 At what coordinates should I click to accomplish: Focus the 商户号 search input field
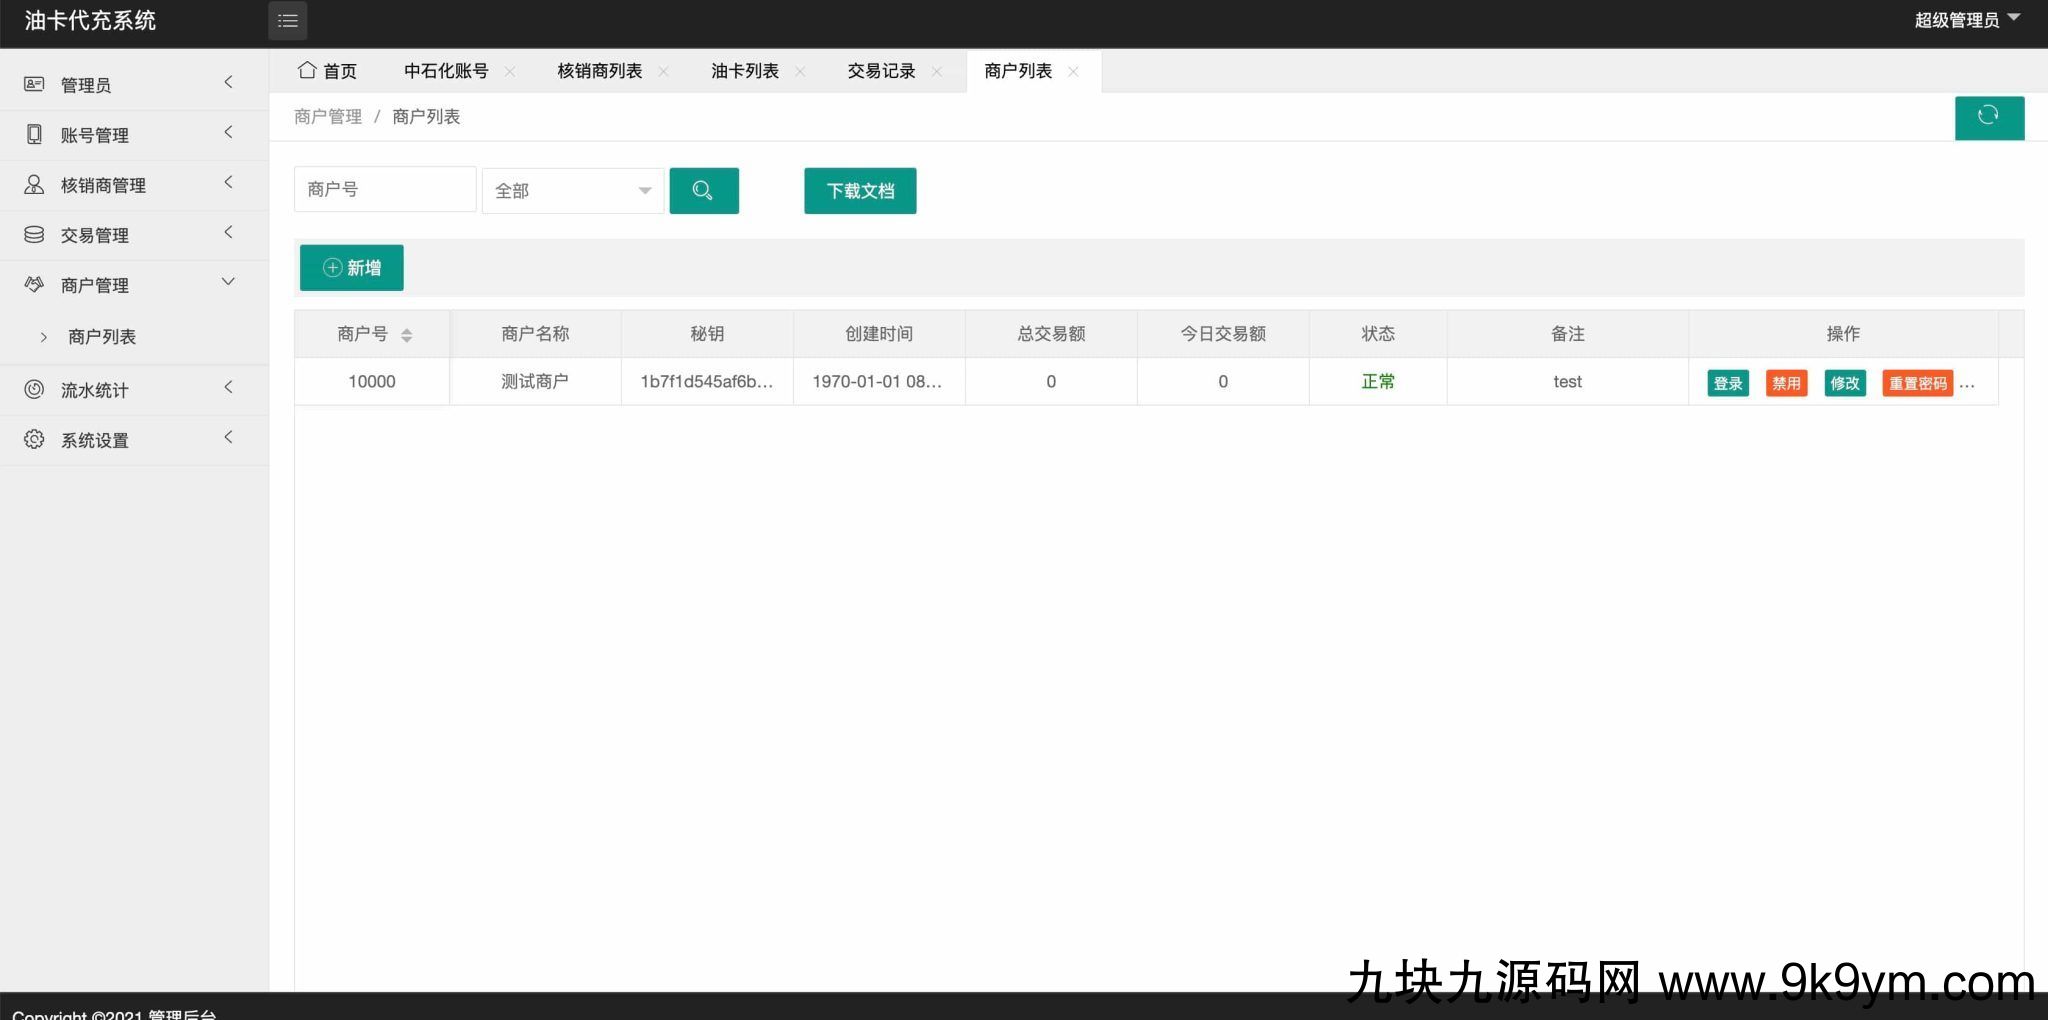click(x=384, y=189)
